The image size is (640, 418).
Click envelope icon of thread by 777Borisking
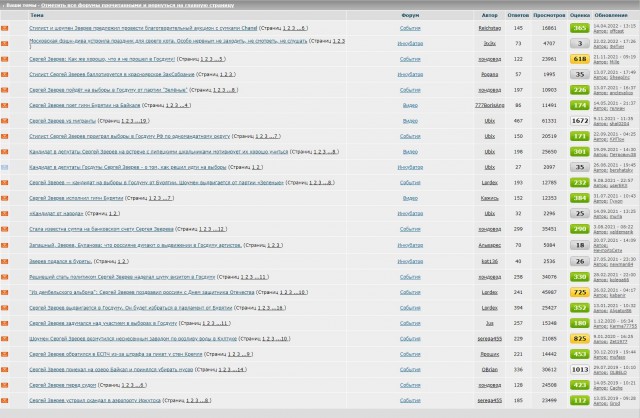tap(4, 105)
